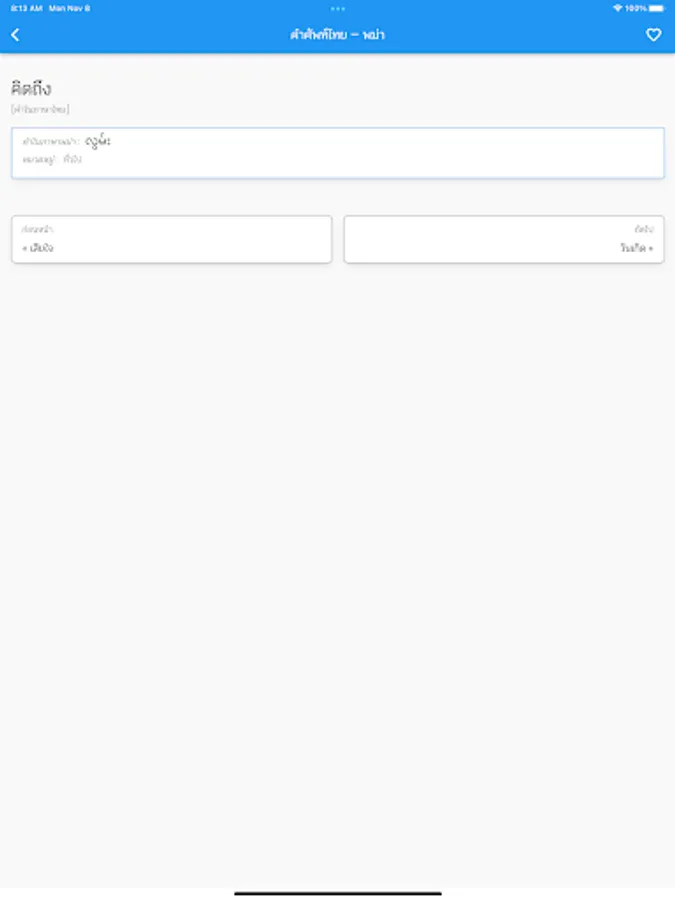
Task: Tap the next word name with » arrow
Action: [x=636, y=247]
